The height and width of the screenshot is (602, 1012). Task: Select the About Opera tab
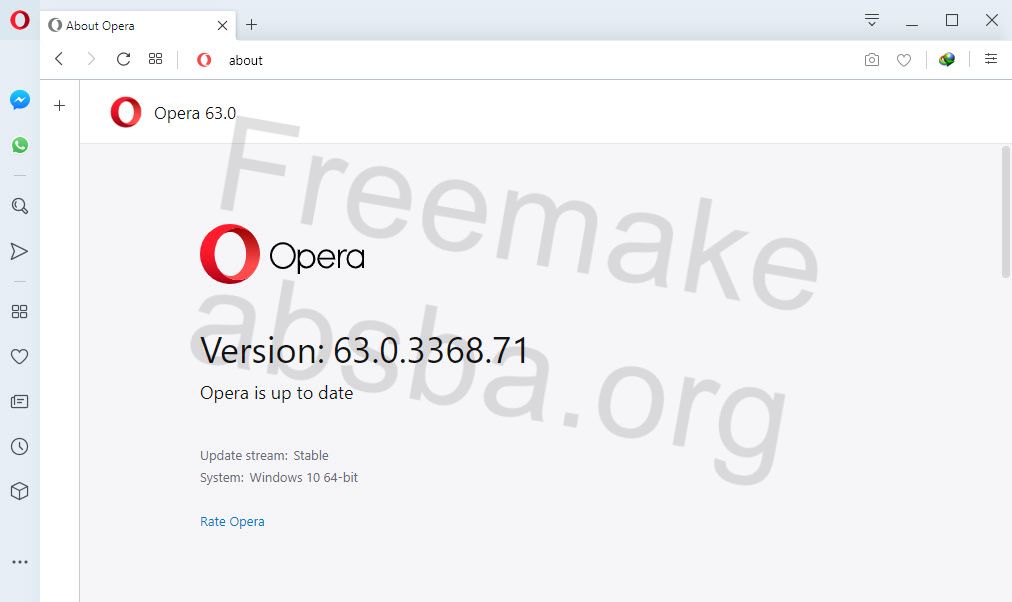point(138,25)
